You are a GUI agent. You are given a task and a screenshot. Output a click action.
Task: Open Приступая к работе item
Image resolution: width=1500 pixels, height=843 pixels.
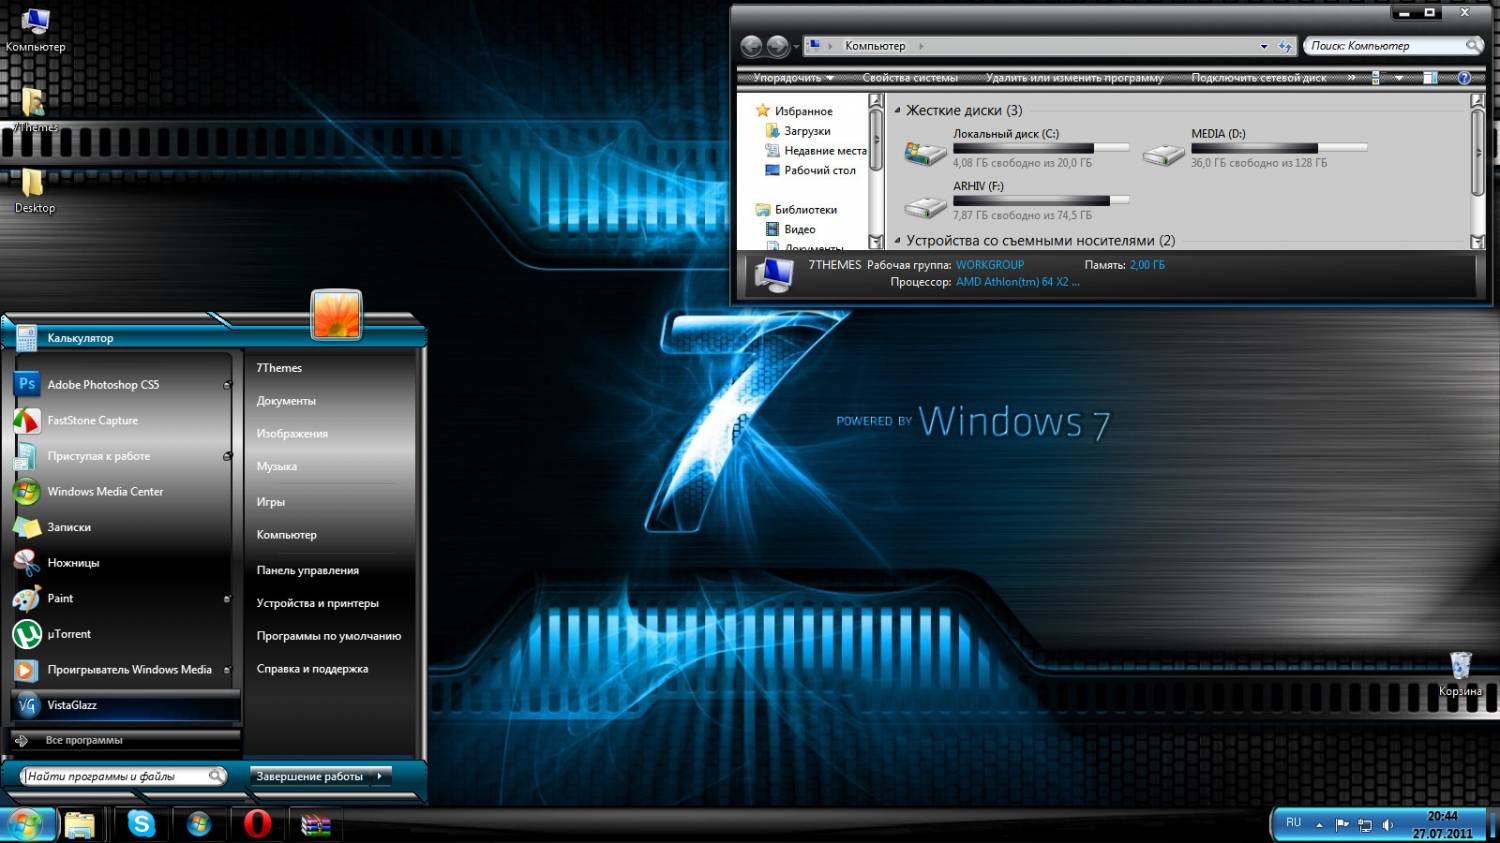tap(123, 456)
